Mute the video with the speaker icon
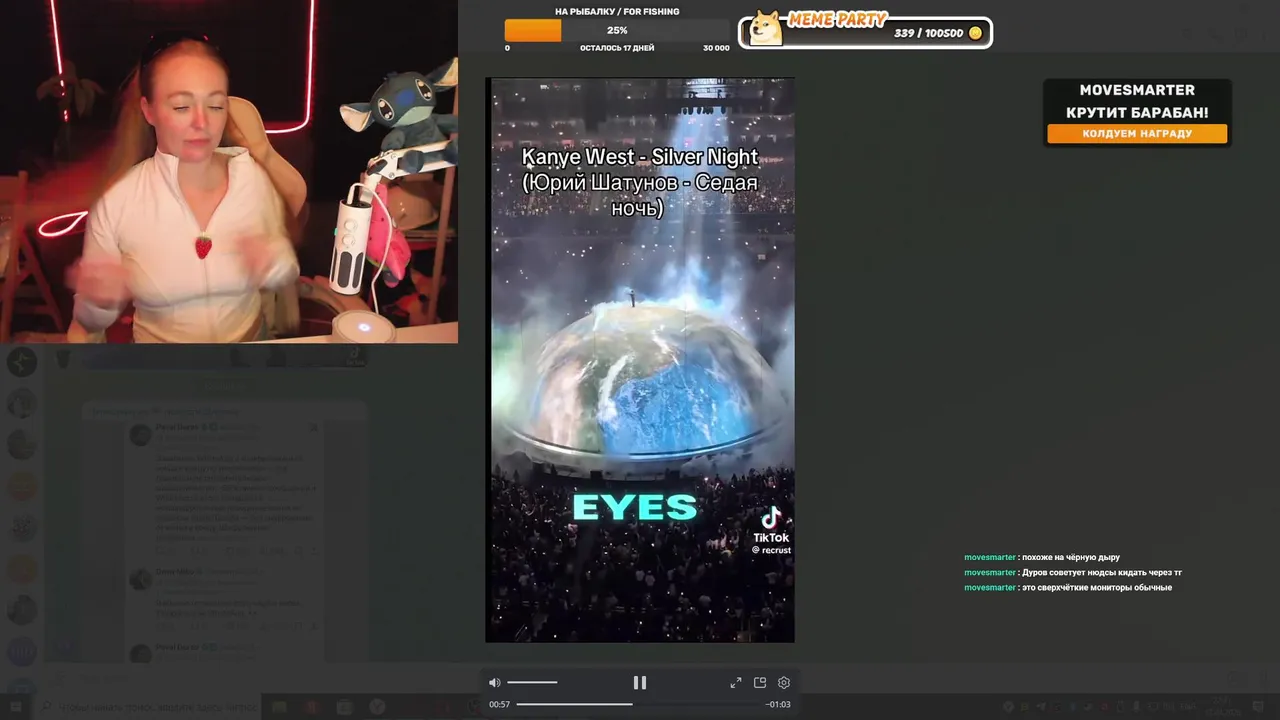The height and width of the screenshot is (720, 1280). tap(494, 683)
